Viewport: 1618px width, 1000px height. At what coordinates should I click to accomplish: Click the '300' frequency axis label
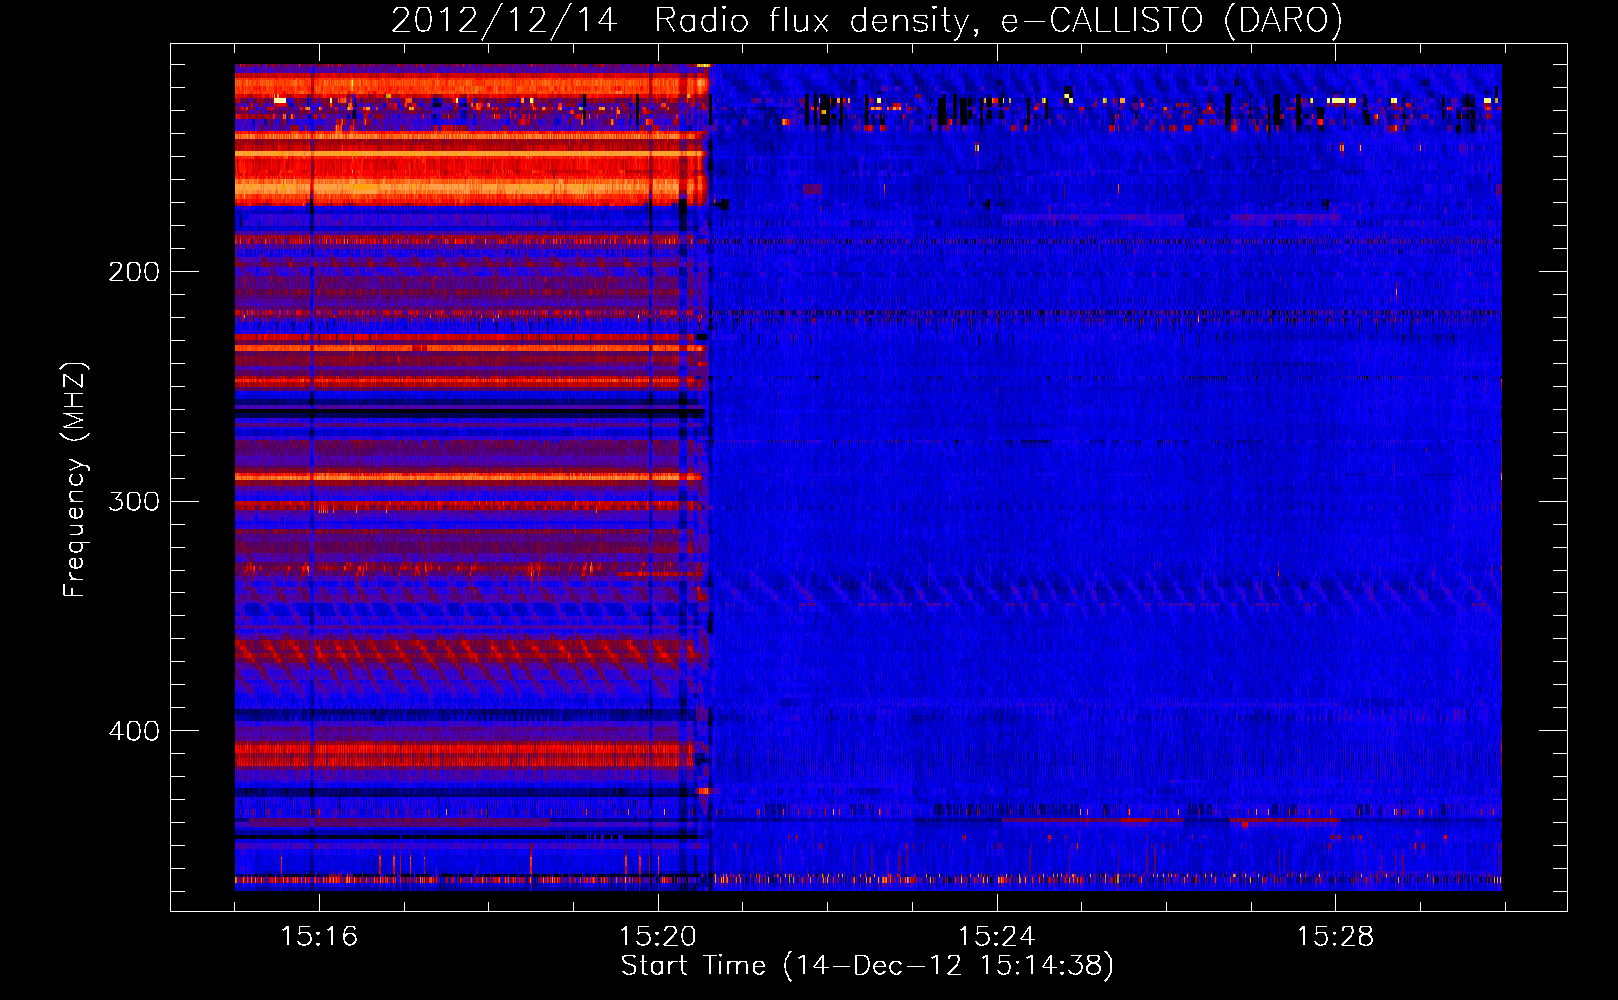(x=134, y=501)
